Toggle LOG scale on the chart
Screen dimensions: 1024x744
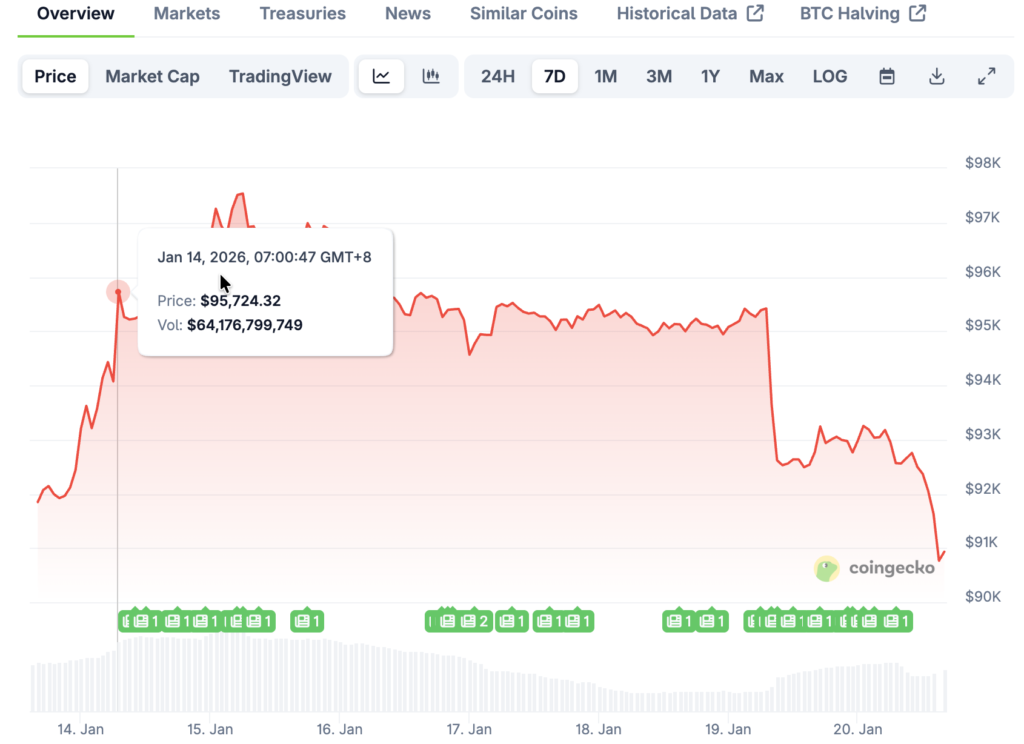click(x=830, y=77)
